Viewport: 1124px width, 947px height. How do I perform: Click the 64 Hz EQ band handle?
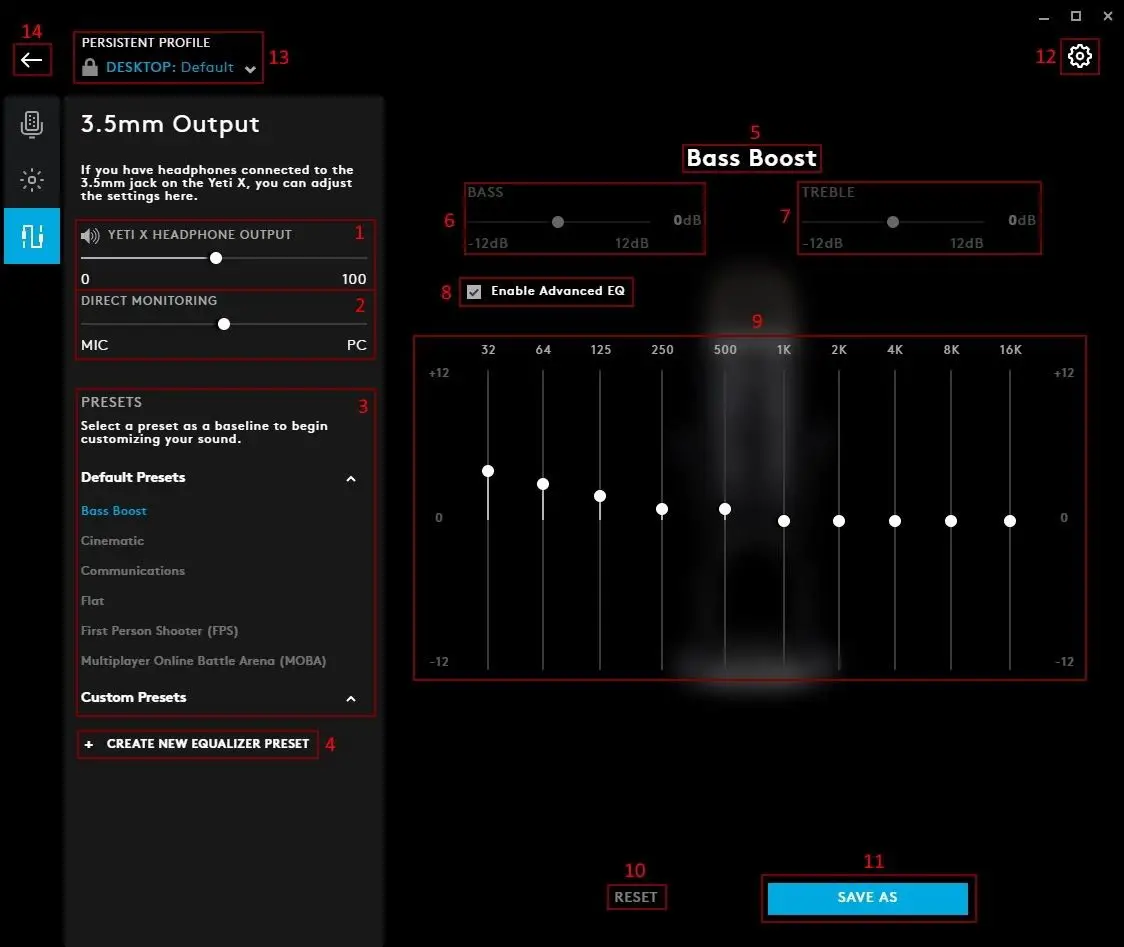tap(543, 484)
